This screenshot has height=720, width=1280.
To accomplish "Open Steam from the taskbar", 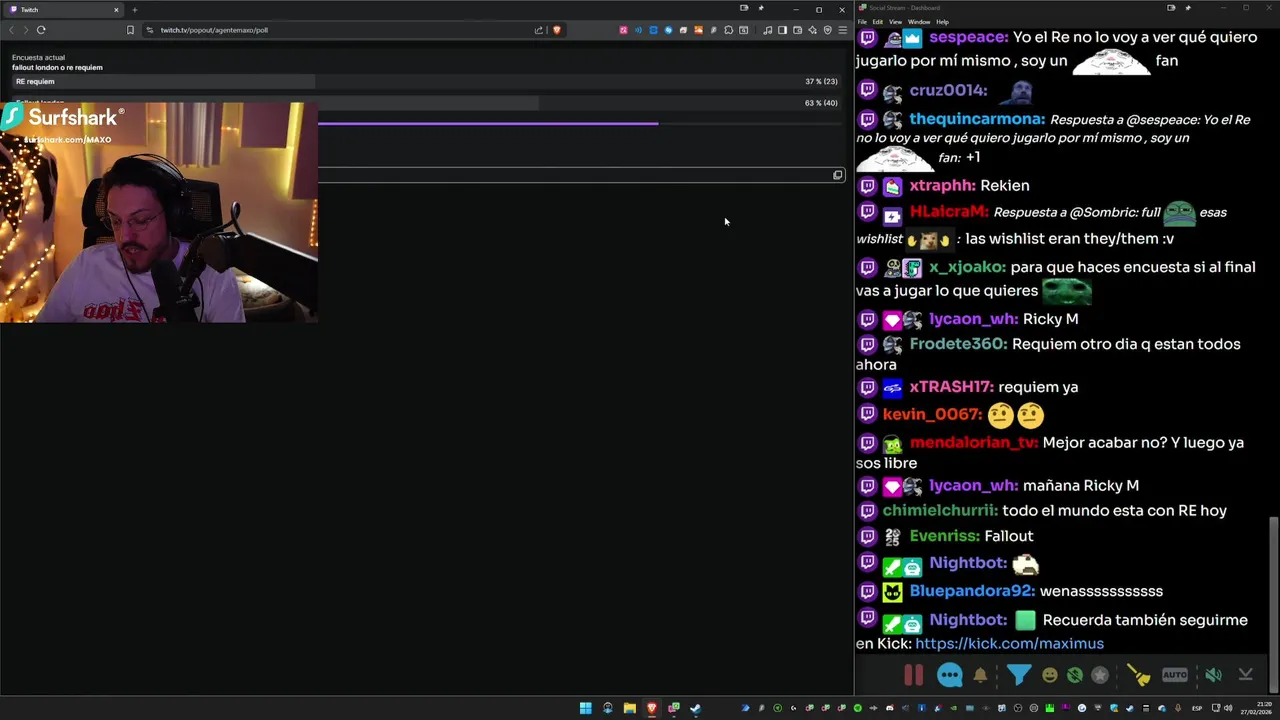I will click(x=695, y=708).
